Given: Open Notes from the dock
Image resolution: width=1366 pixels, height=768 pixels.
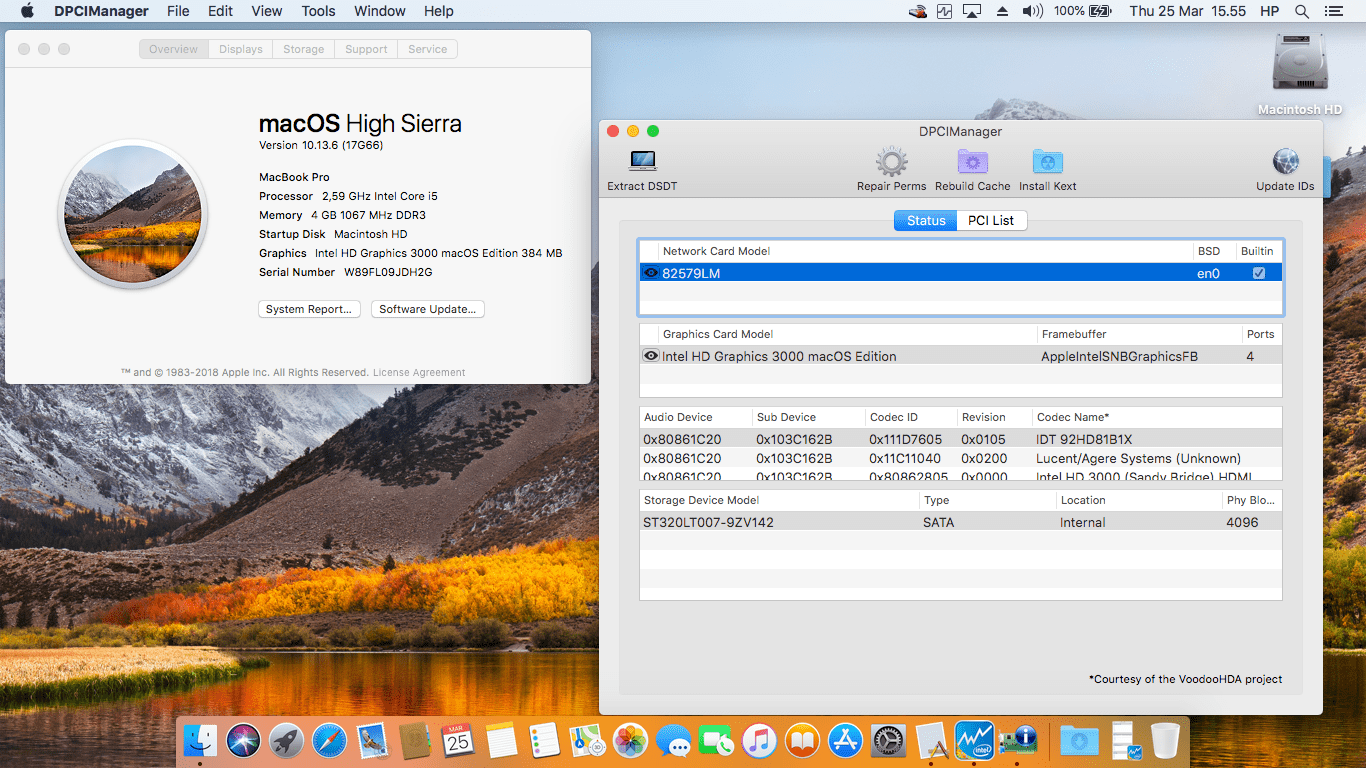Looking at the screenshot, I should (501, 741).
